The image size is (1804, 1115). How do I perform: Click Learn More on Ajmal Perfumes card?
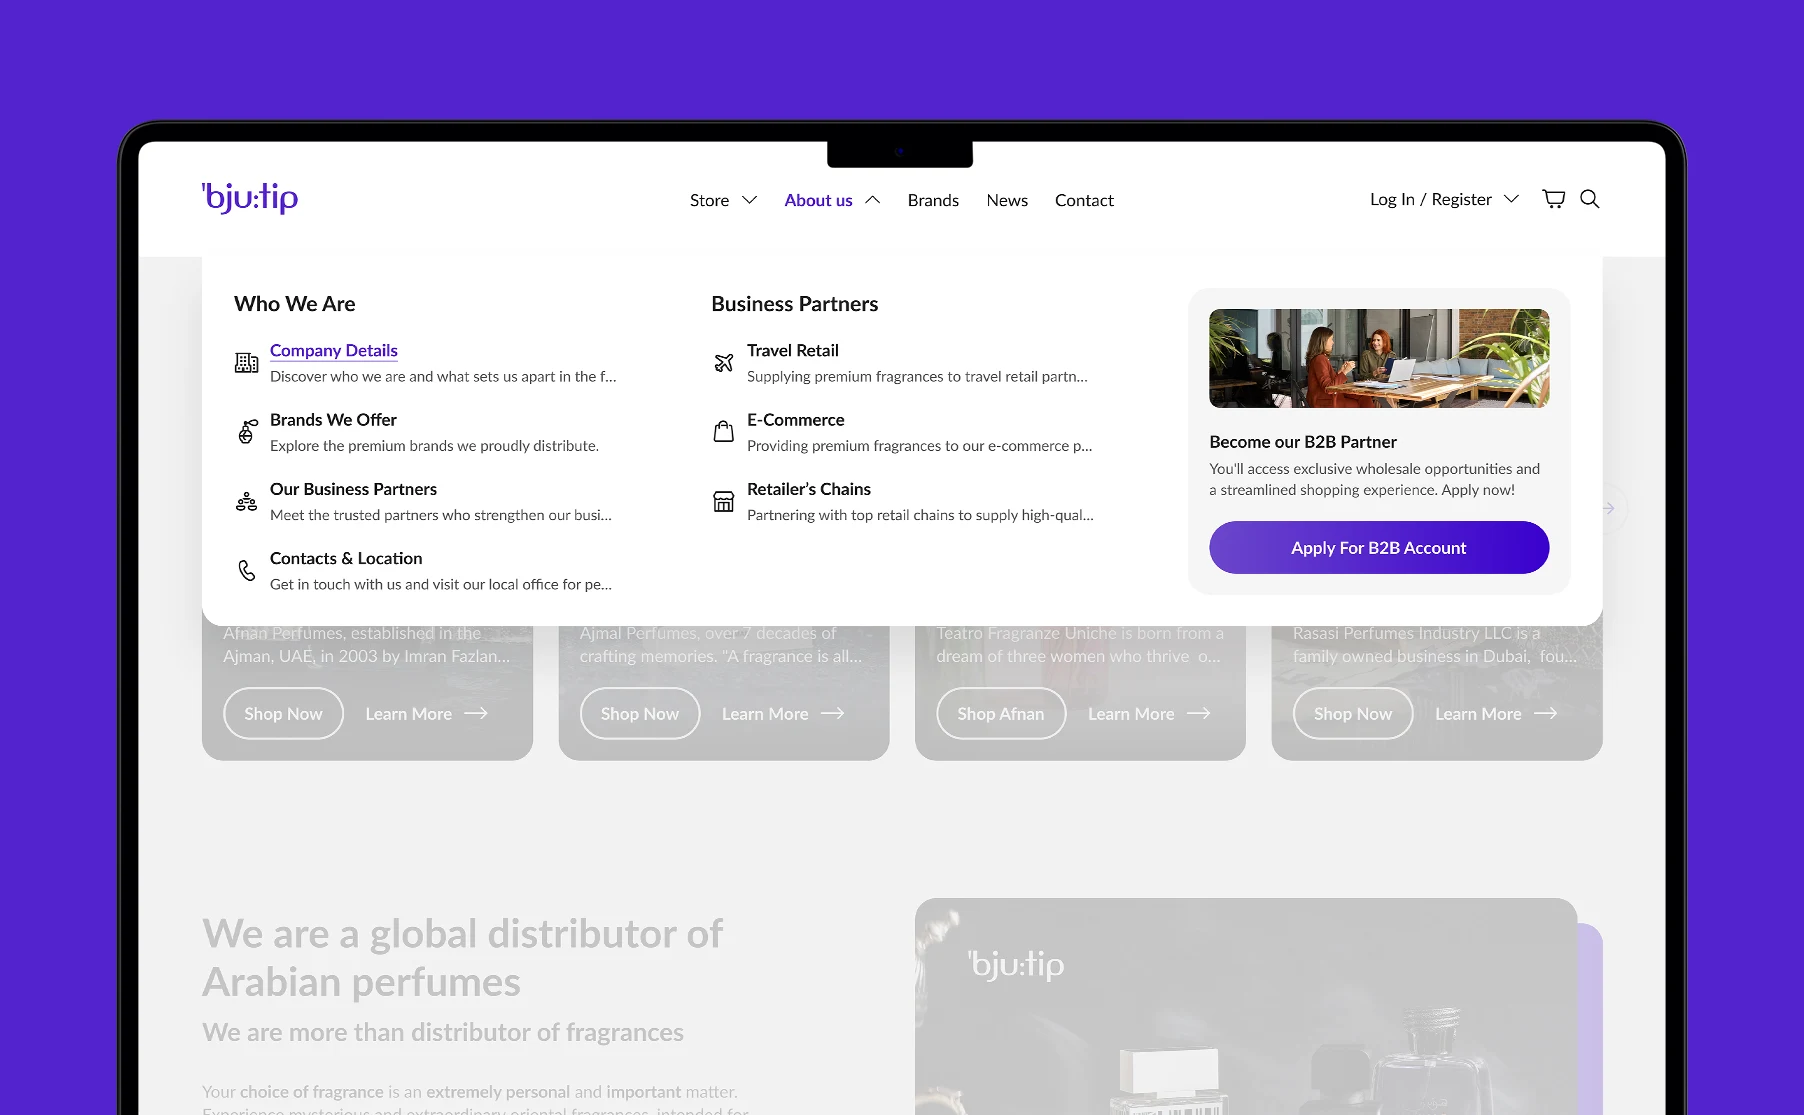(783, 713)
